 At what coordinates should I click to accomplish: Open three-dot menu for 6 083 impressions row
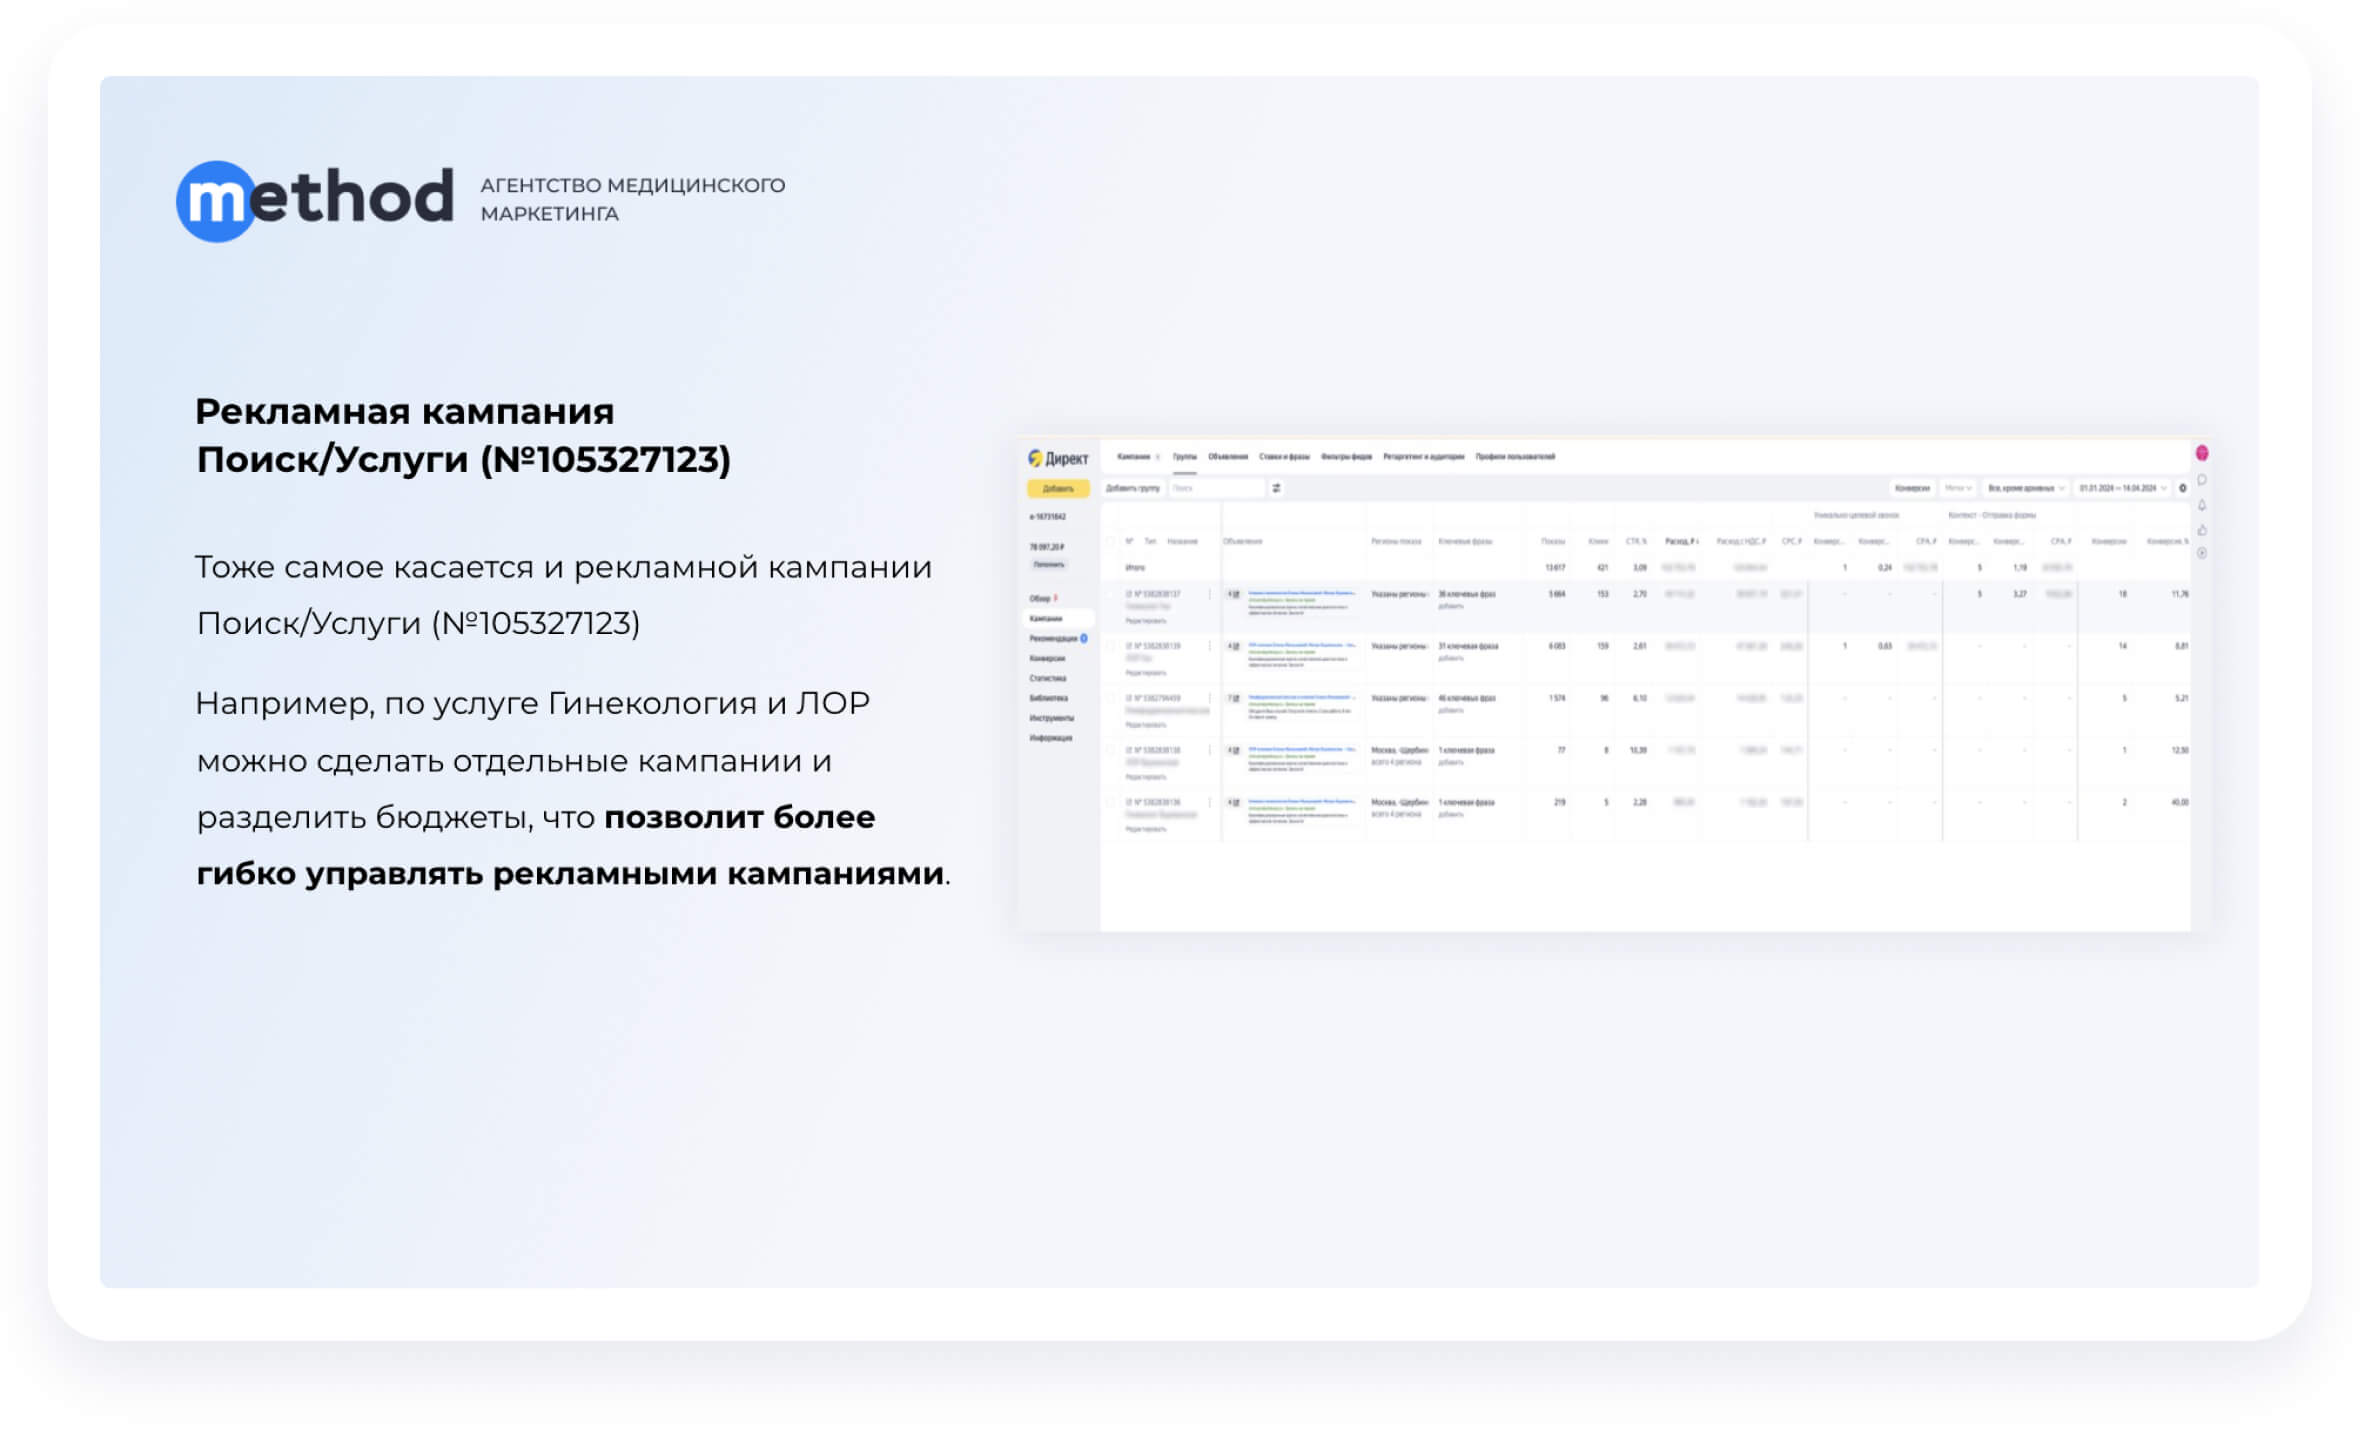(1209, 646)
